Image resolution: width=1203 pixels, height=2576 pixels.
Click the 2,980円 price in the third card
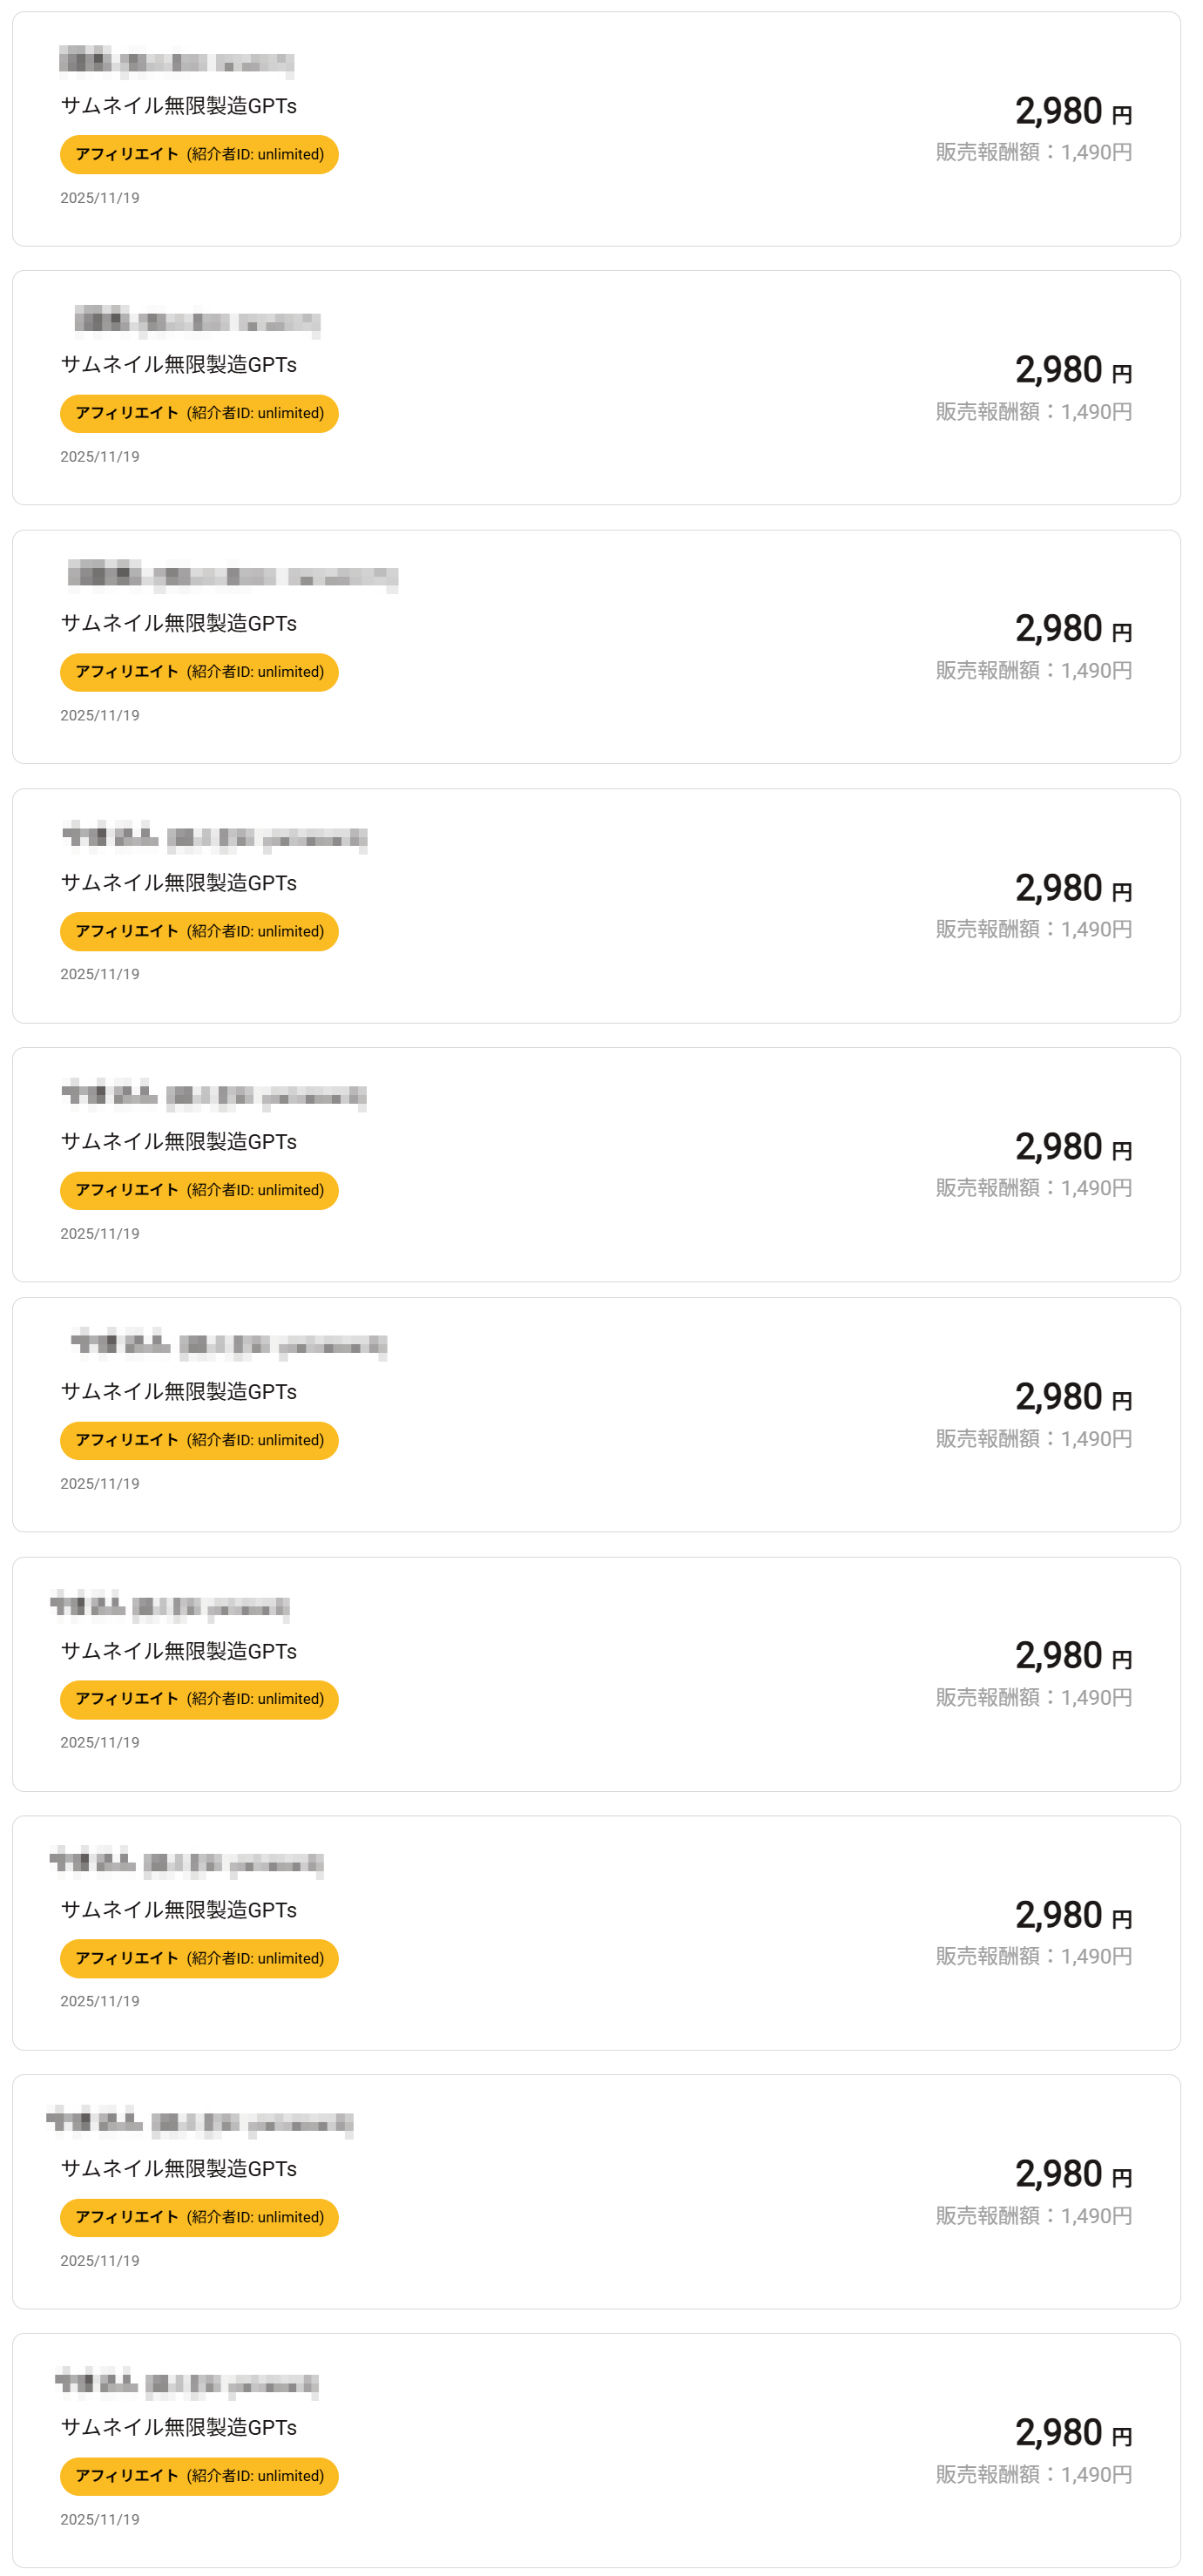(1072, 629)
